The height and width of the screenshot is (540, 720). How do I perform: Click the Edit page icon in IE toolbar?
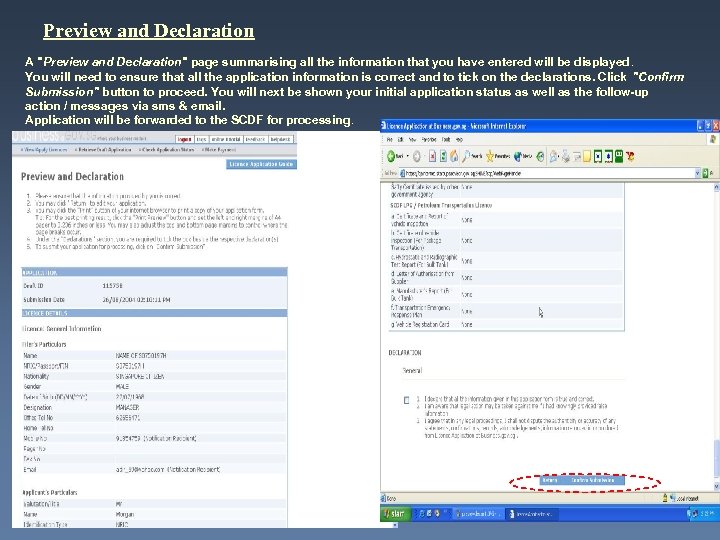click(x=577, y=157)
